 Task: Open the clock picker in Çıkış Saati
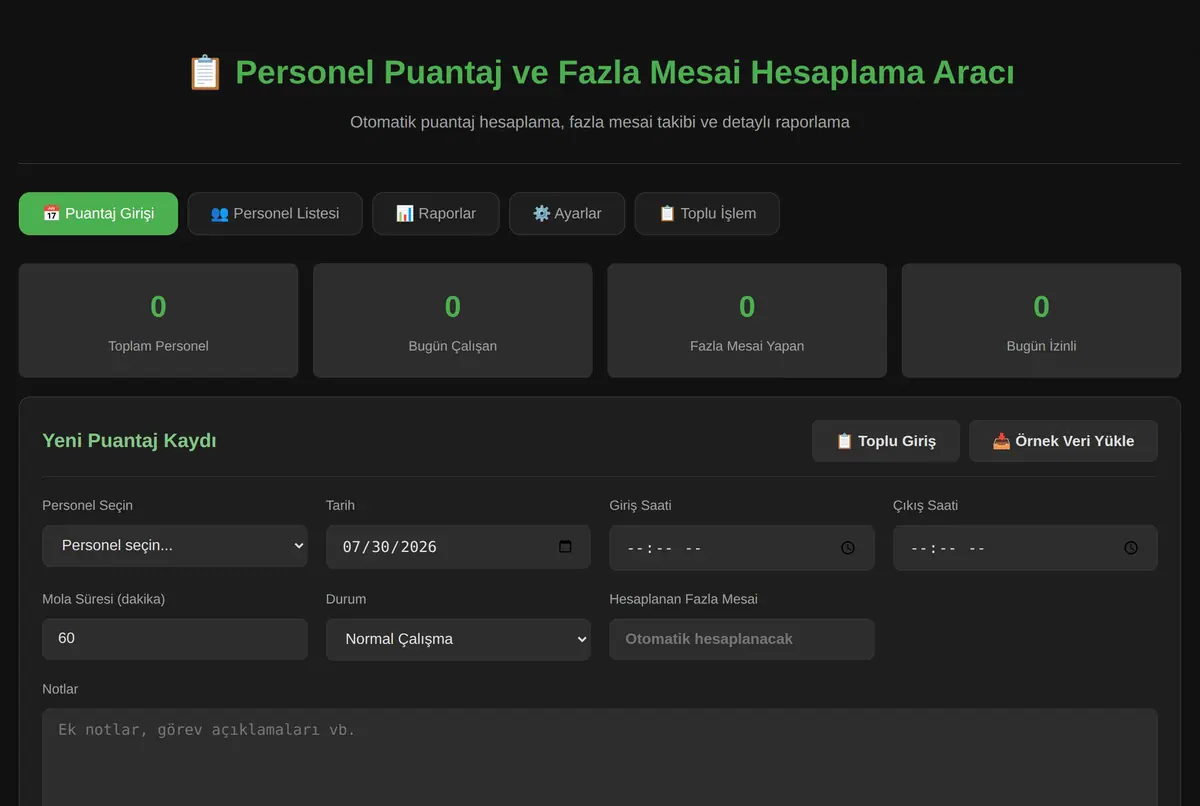coord(1131,548)
